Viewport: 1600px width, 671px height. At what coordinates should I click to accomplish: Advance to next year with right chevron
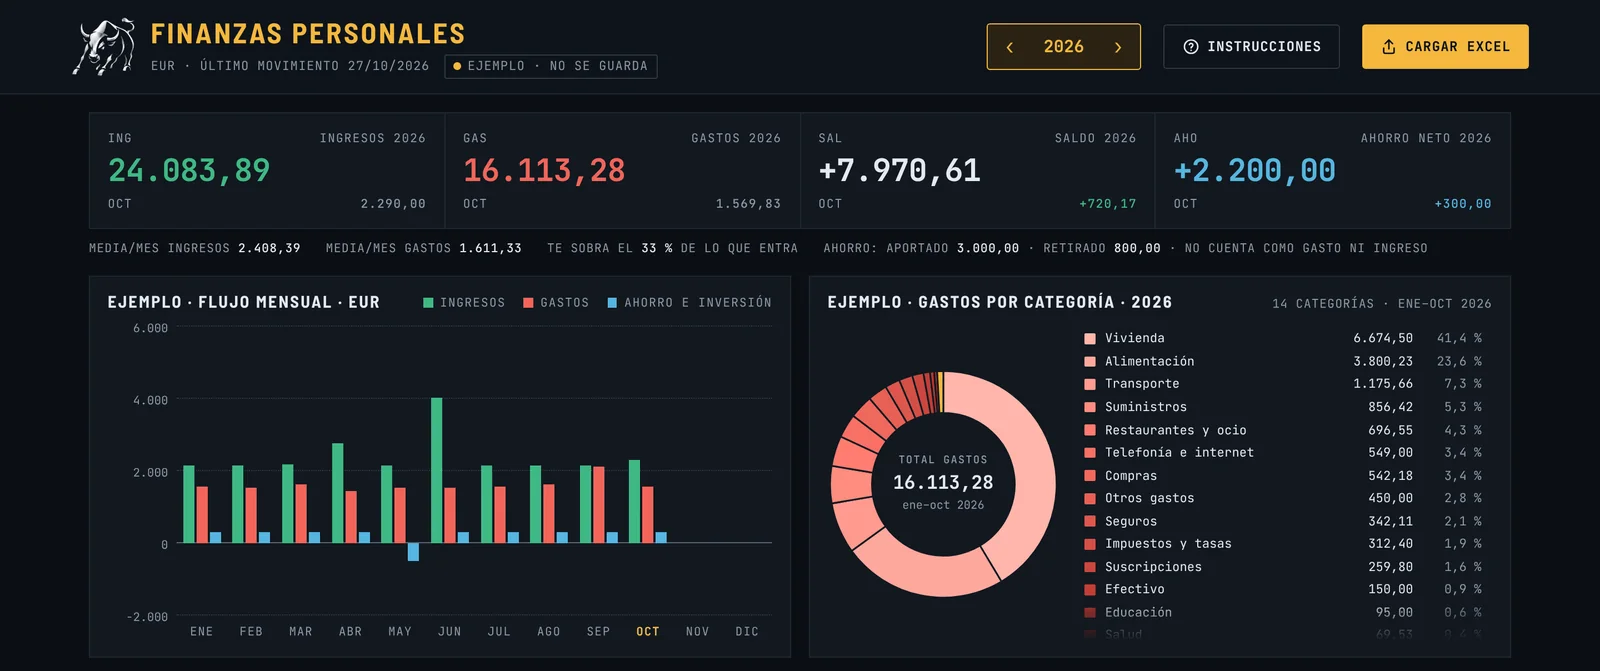tap(1118, 47)
